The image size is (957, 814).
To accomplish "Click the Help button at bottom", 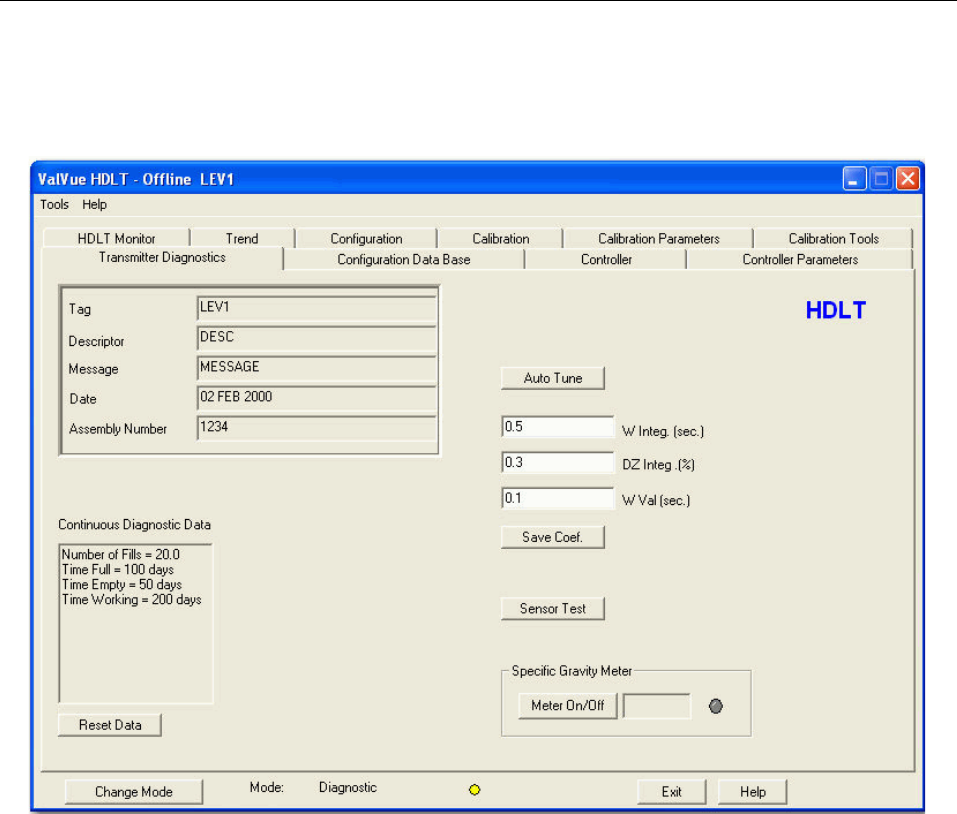I will tap(753, 791).
